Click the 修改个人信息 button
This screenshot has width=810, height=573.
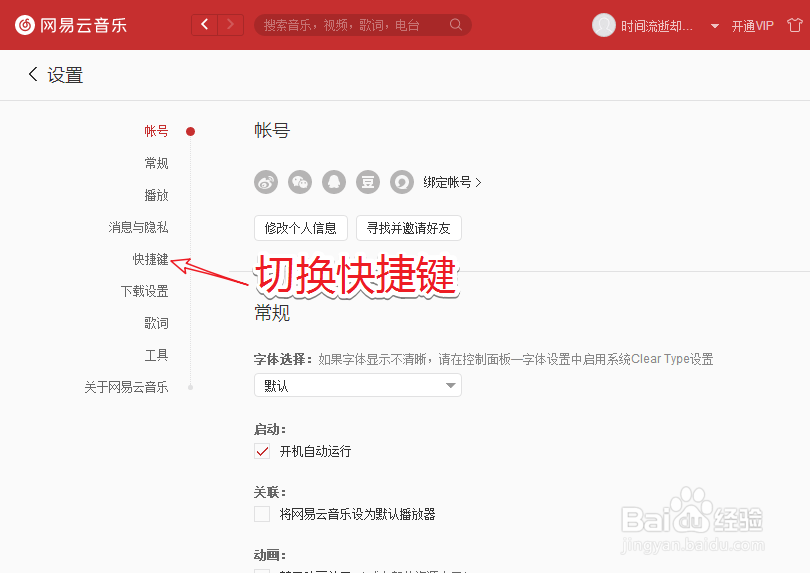coord(301,228)
